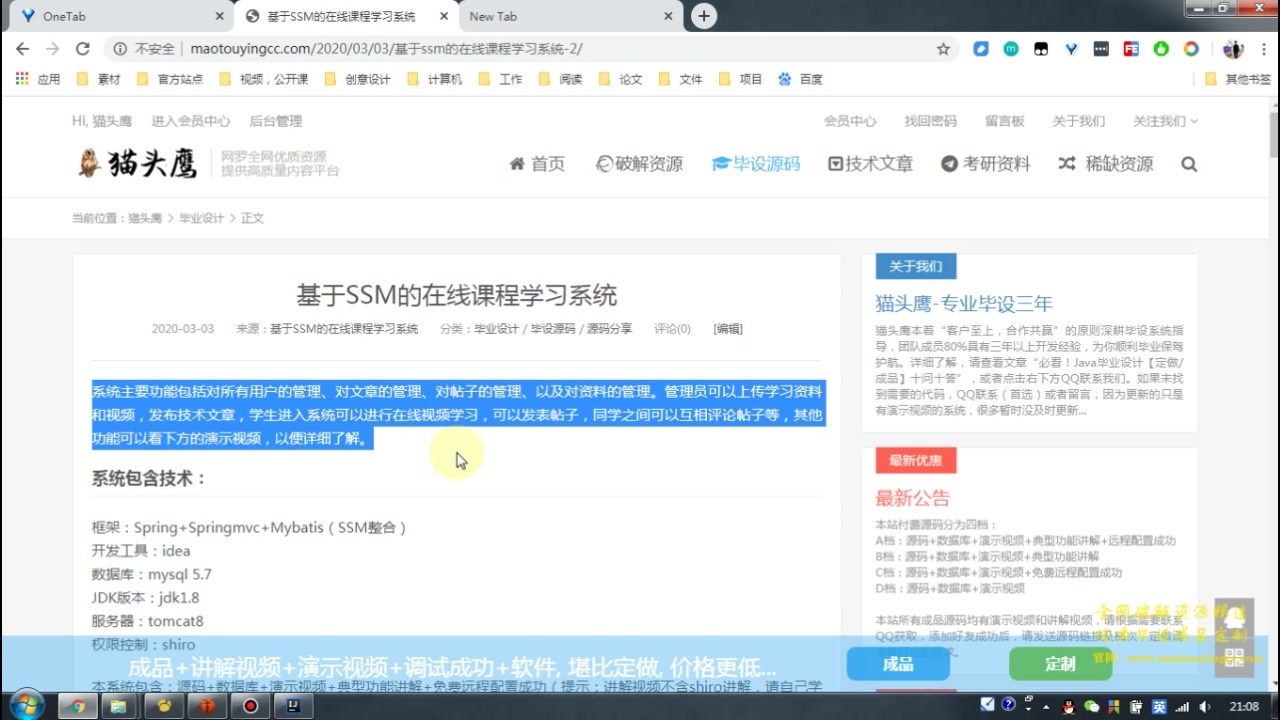Click the 留言板 link
This screenshot has height=720, width=1280.
[1005, 121]
